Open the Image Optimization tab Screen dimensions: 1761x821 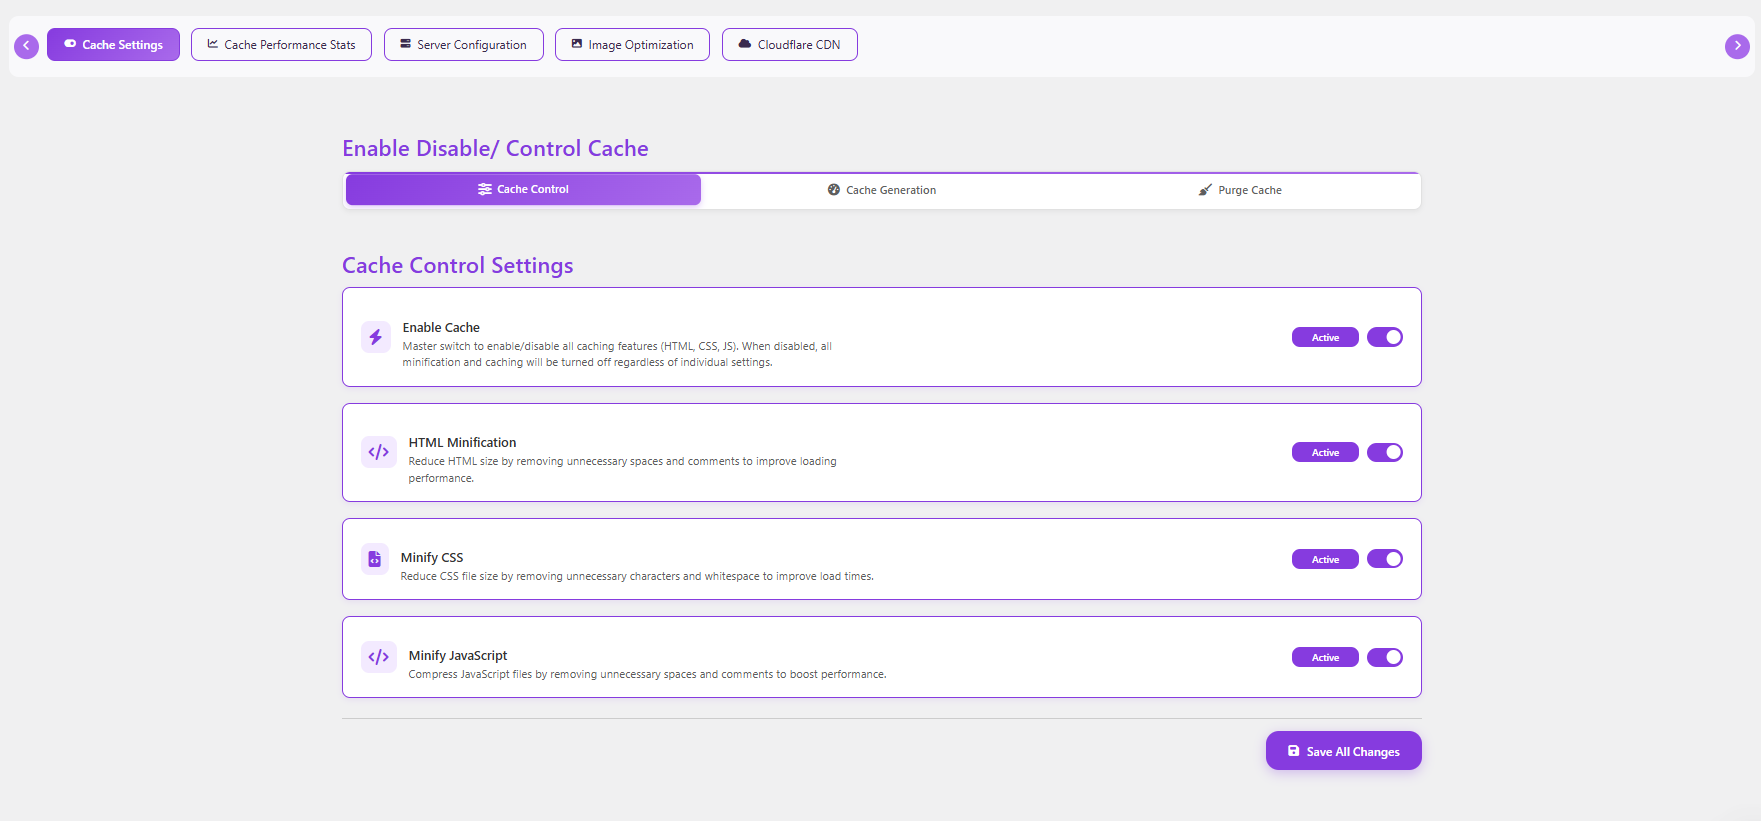click(x=632, y=45)
